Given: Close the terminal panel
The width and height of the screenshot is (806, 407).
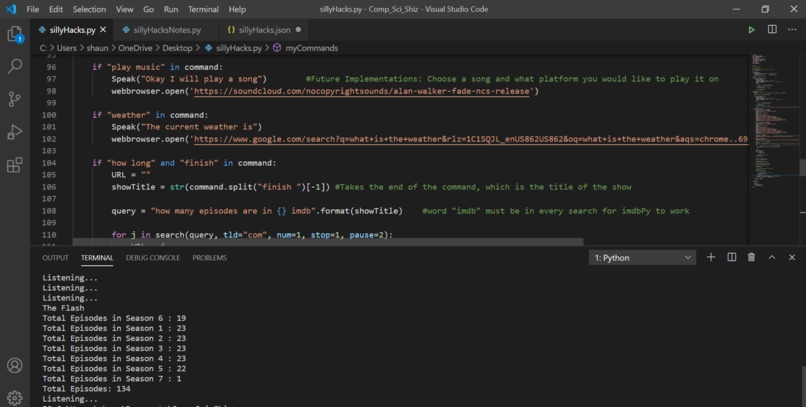Looking at the screenshot, I should [x=792, y=257].
